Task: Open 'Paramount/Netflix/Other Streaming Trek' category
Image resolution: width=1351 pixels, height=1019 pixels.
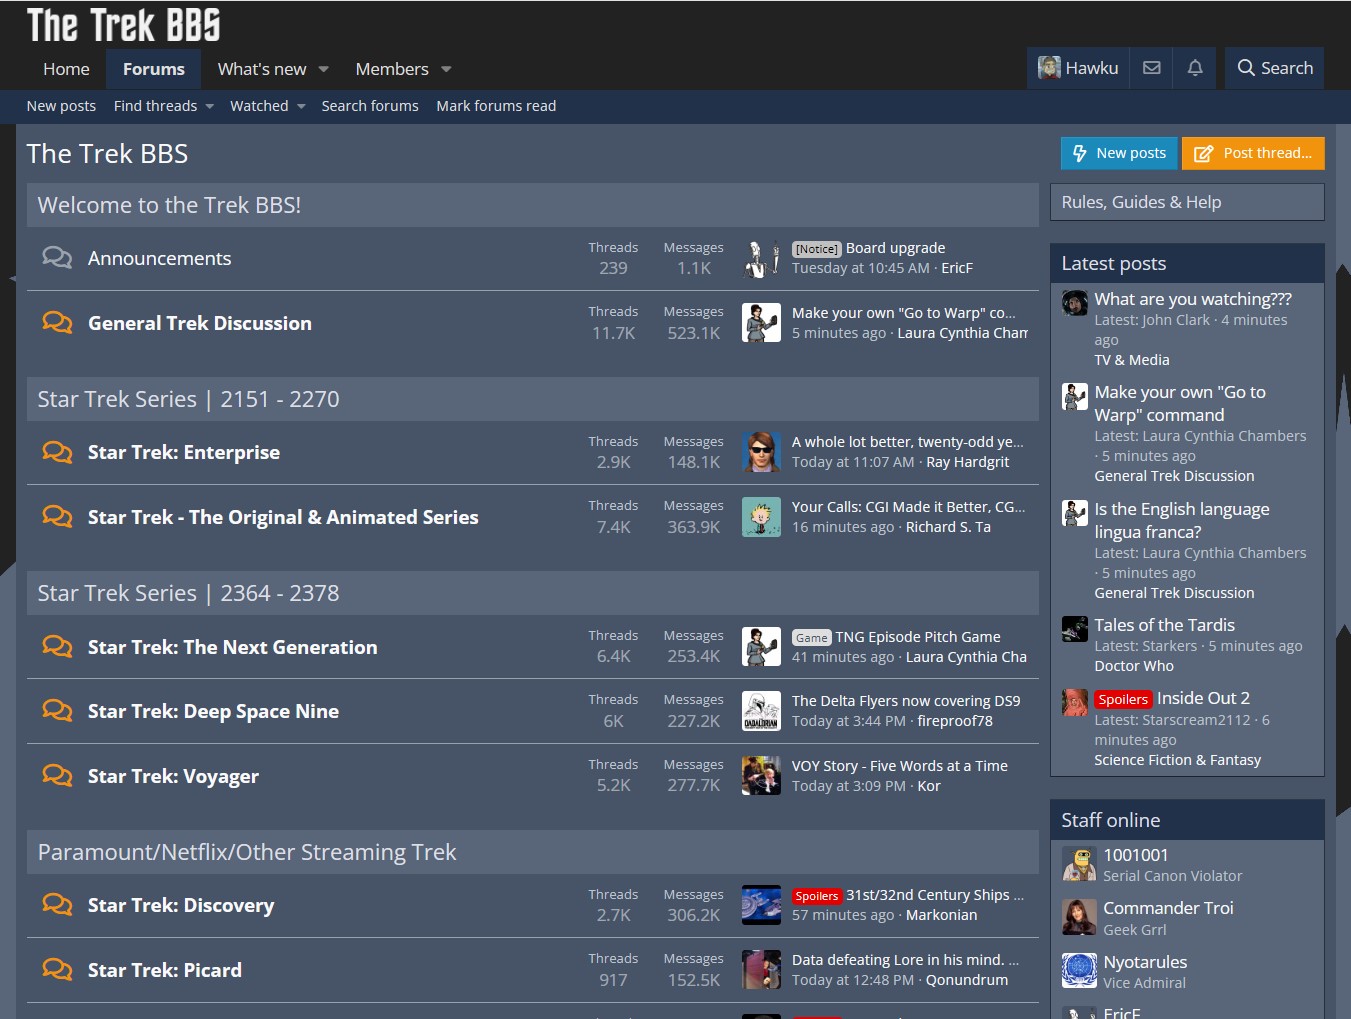Action: (x=247, y=852)
